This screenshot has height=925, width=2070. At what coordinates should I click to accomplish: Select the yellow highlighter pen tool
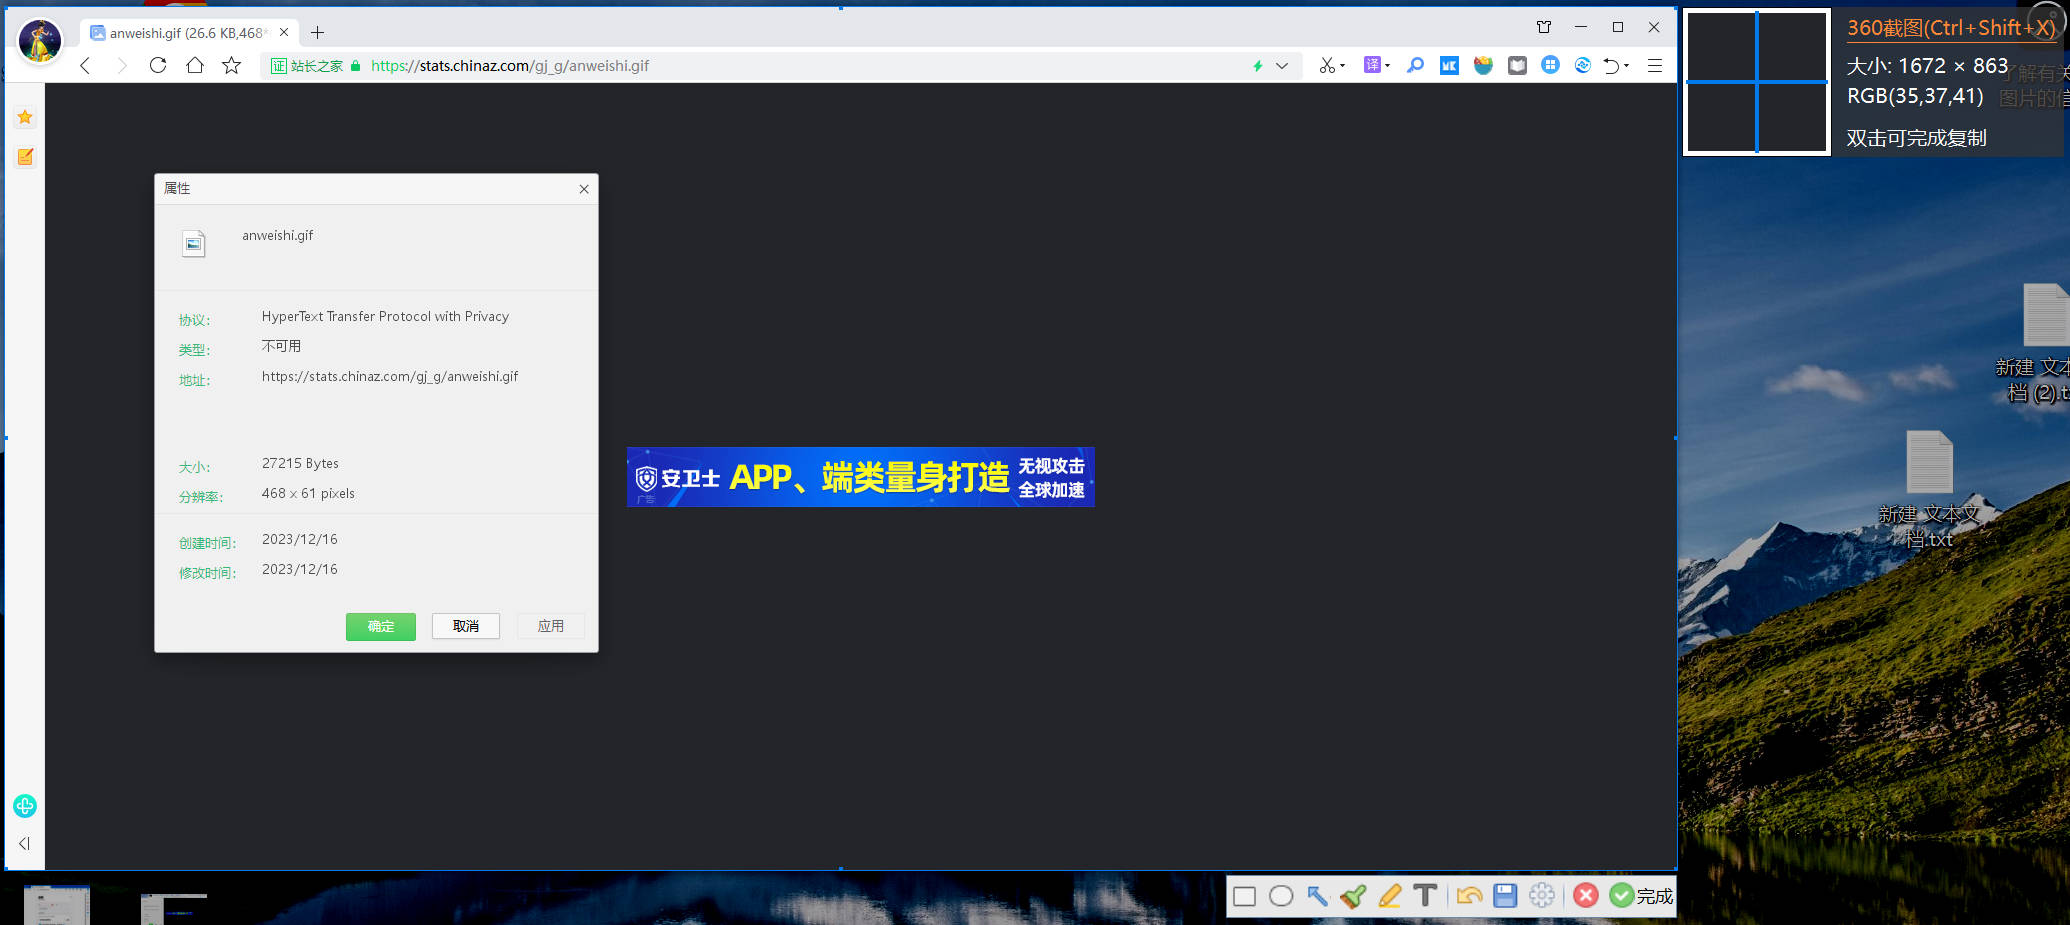tap(1390, 896)
